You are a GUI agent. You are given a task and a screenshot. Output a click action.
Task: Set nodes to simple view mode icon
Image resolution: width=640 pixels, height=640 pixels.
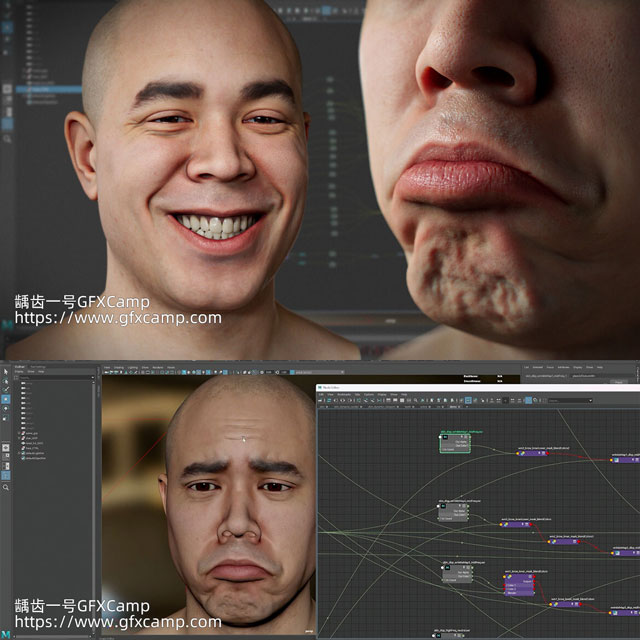click(x=388, y=400)
